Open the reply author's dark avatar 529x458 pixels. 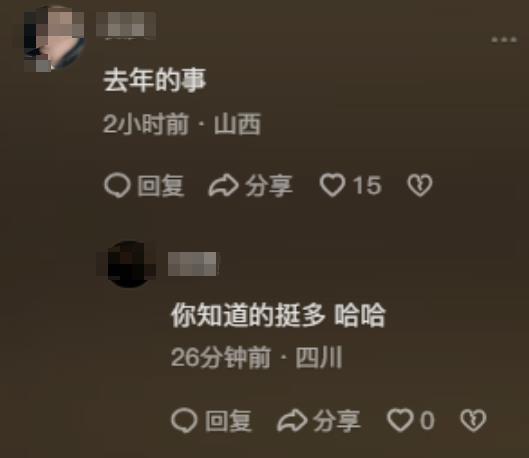[x=128, y=264]
